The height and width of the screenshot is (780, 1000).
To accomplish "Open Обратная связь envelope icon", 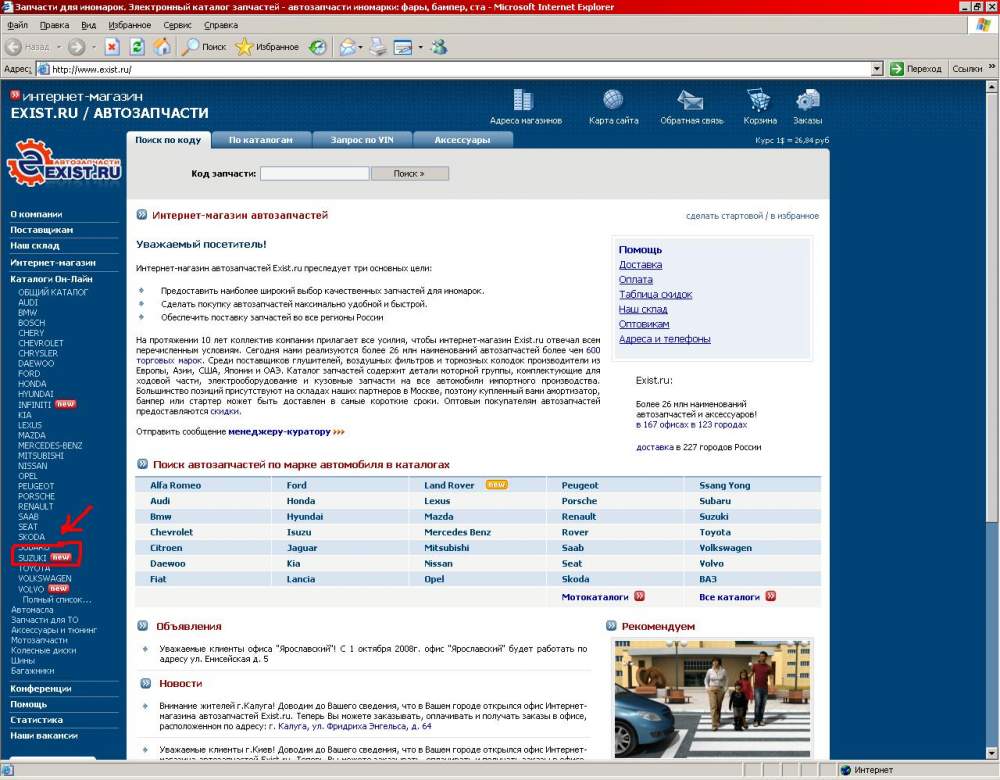I will pos(690,100).
